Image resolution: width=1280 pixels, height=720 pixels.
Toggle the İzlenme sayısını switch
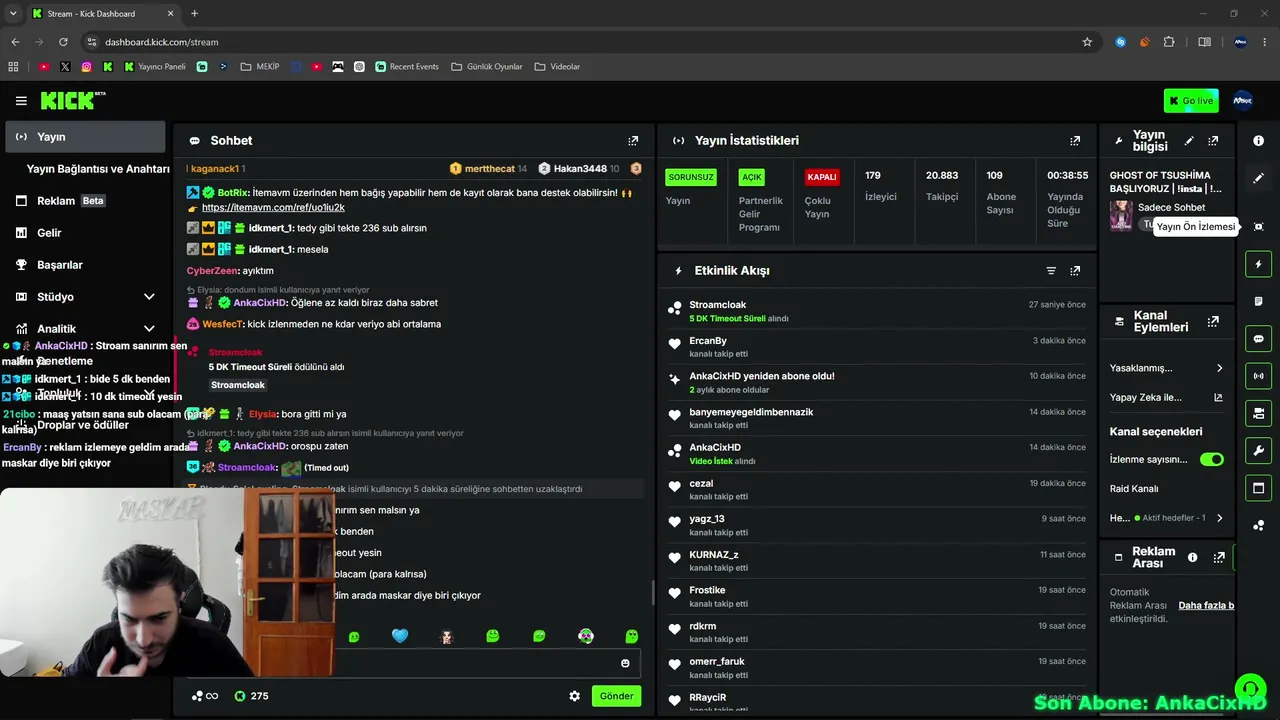(x=1212, y=459)
